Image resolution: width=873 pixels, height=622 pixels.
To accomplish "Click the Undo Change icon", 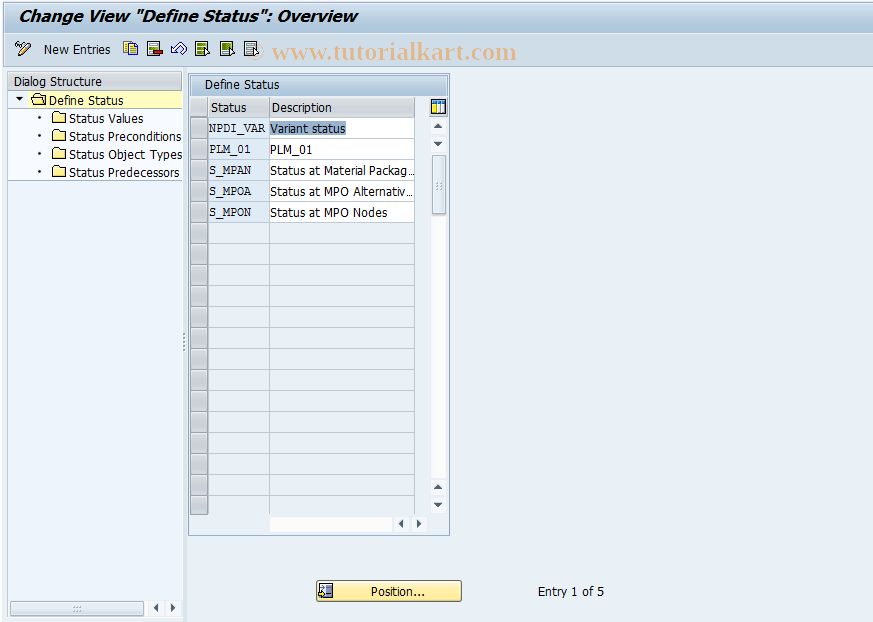I will 178,49.
